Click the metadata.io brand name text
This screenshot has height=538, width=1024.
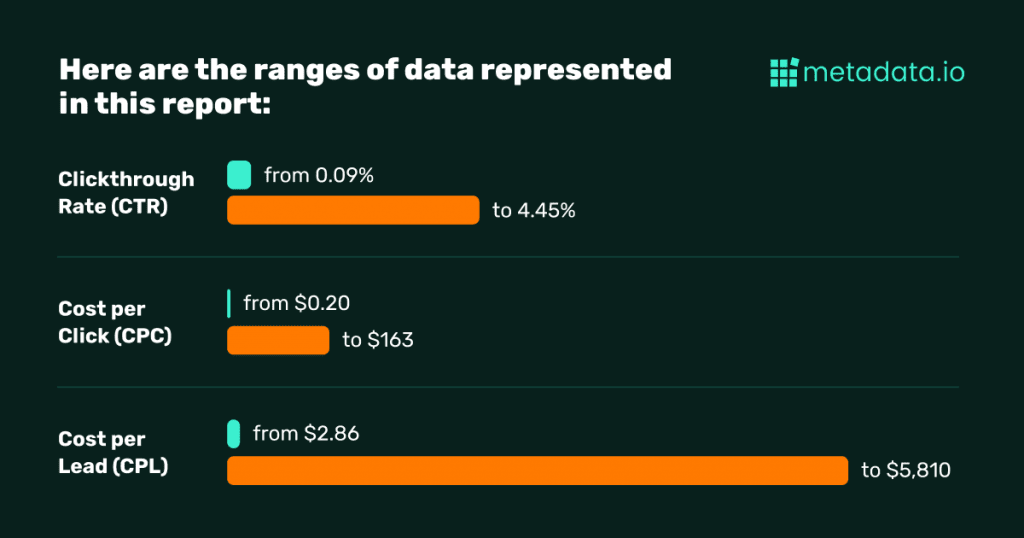click(x=884, y=72)
